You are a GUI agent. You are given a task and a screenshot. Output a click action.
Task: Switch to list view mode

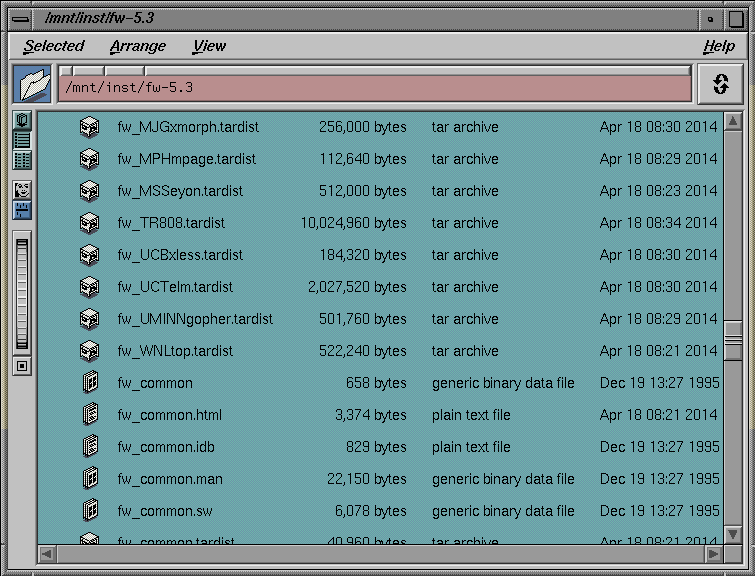[22, 141]
